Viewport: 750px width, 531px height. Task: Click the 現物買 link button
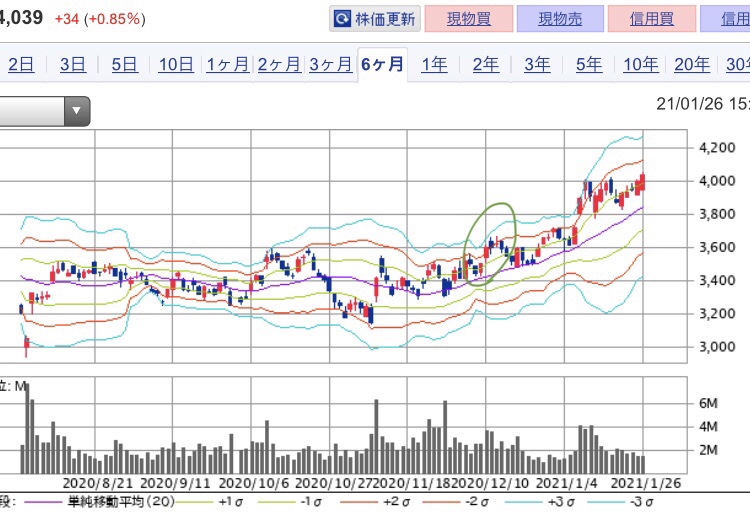pos(469,19)
